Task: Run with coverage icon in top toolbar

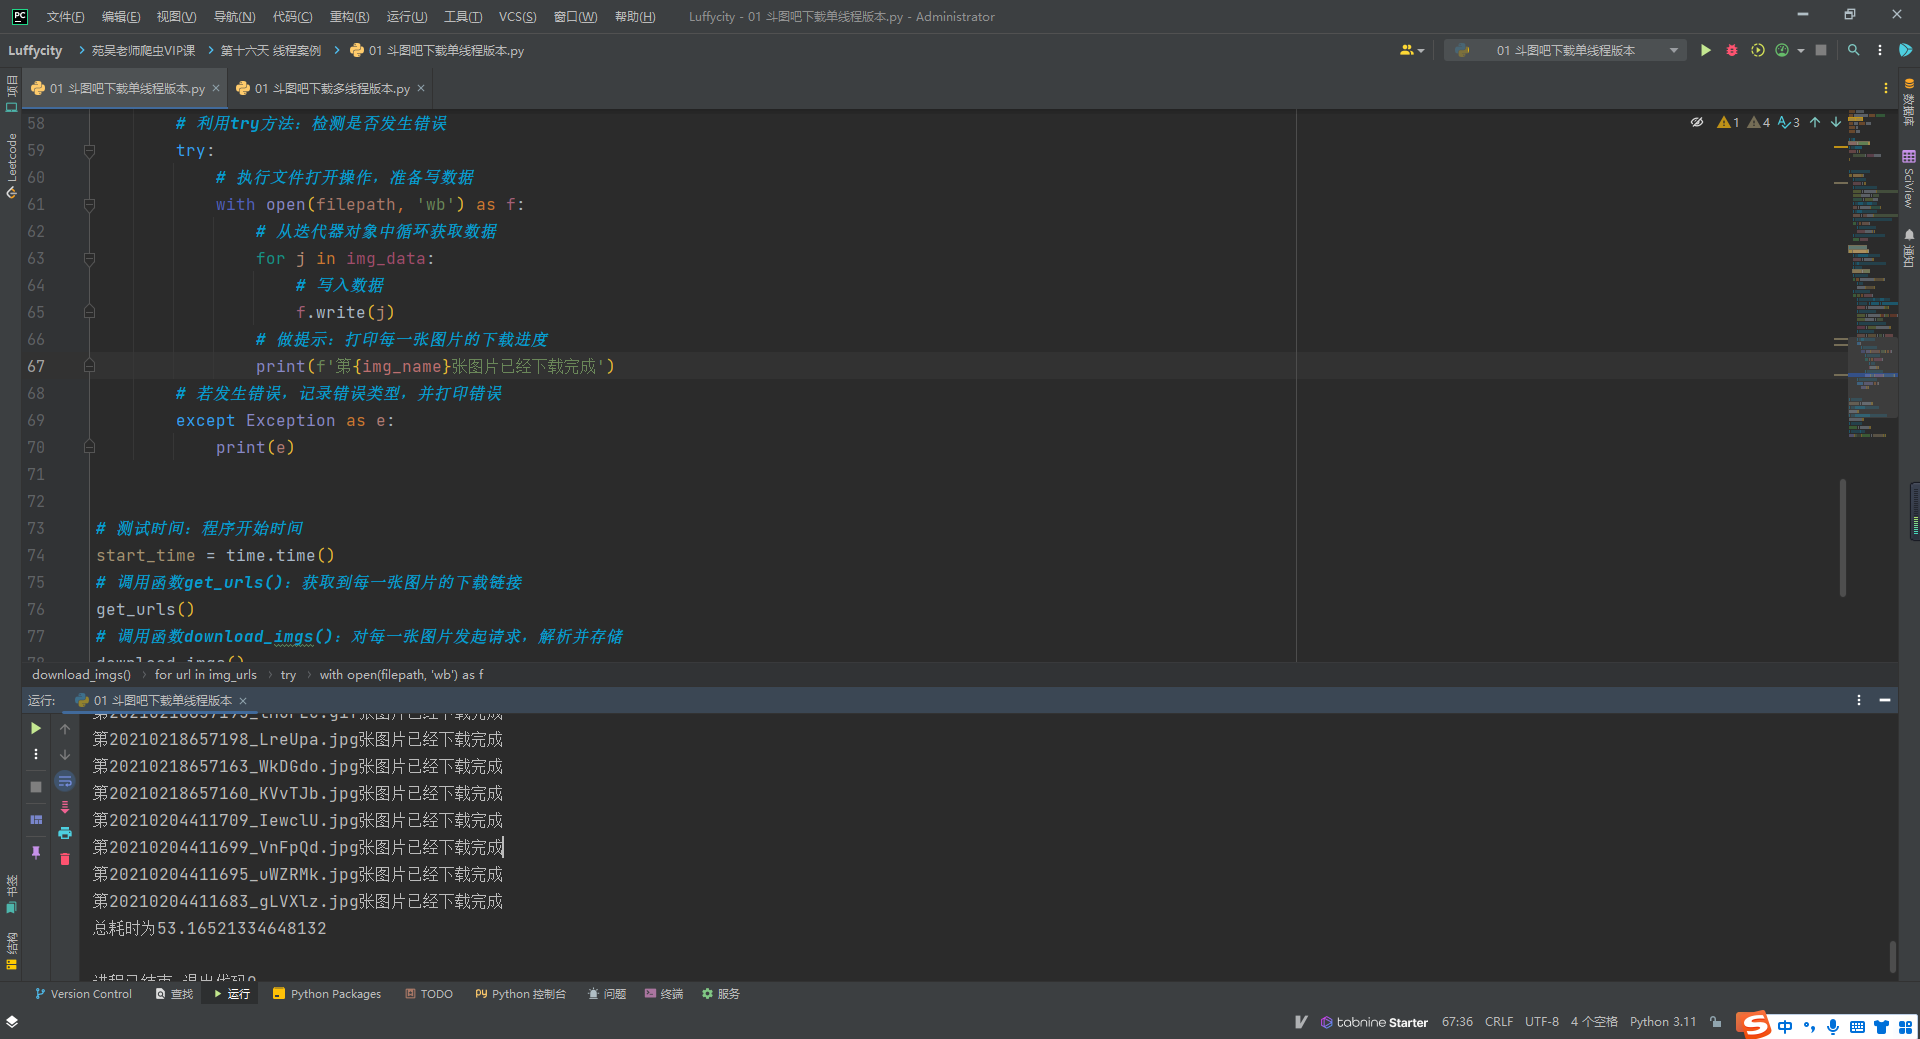Action: click(1757, 50)
